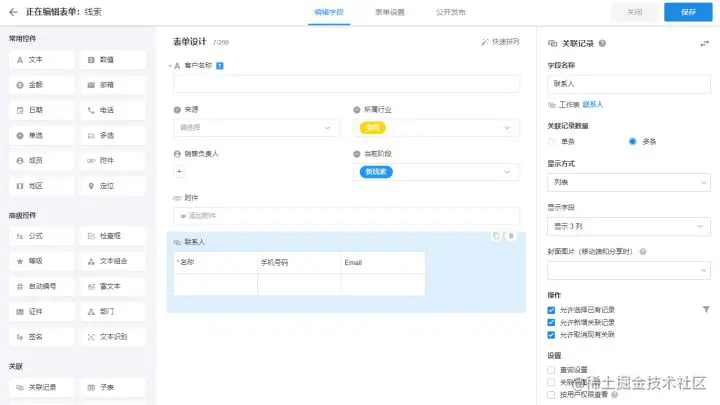Add a 电话 phone control
Screen dimensions: 720x405
[112, 110]
